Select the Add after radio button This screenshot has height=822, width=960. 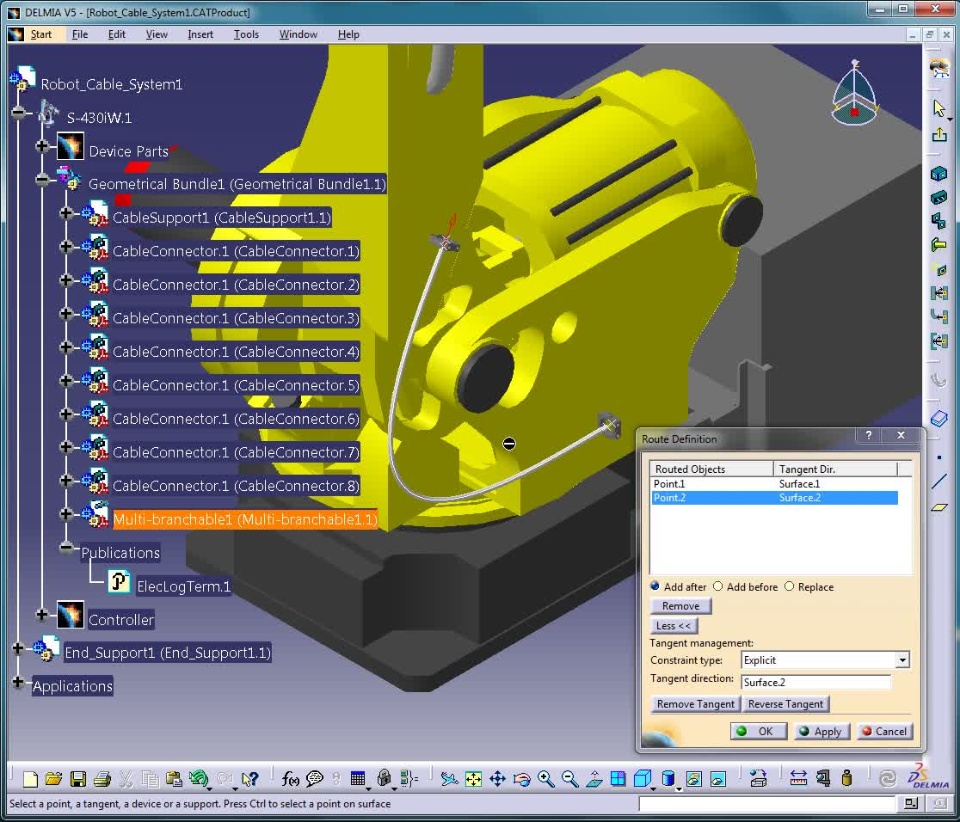click(x=654, y=586)
